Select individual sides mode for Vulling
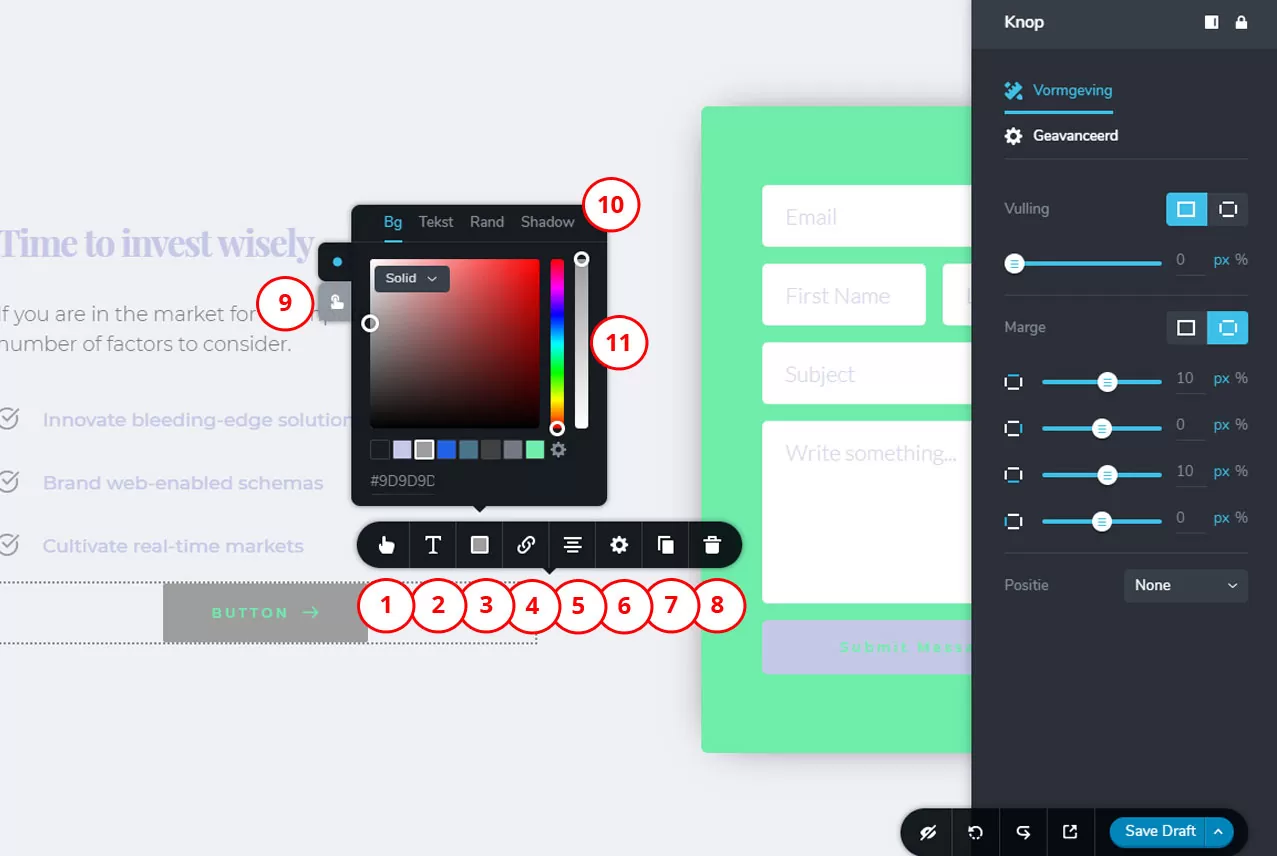The height and width of the screenshot is (856, 1277). pos(1228,209)
